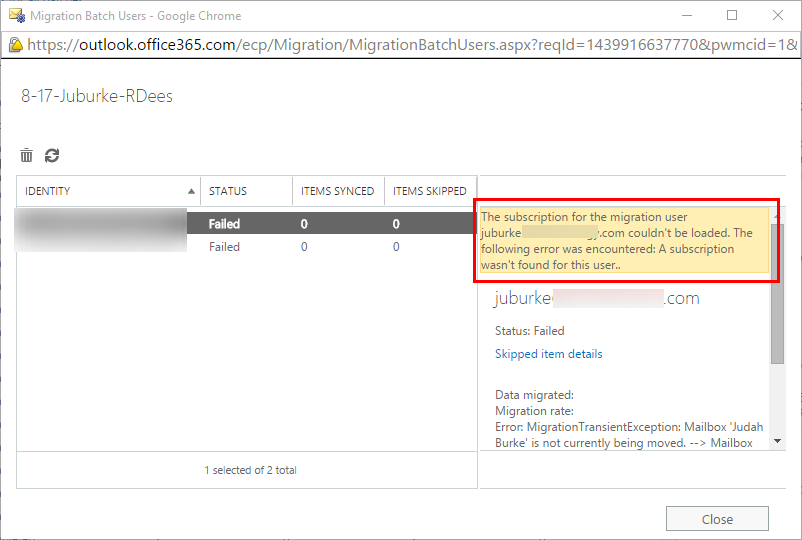Click the '1 selected of 2 total' text
This screenshot has width=802, height=540.
click(x=250, y=470)
